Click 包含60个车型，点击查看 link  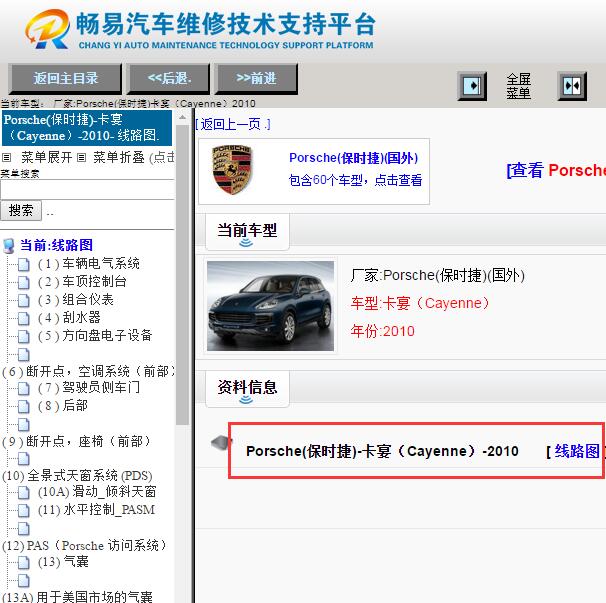coord(355,180)
